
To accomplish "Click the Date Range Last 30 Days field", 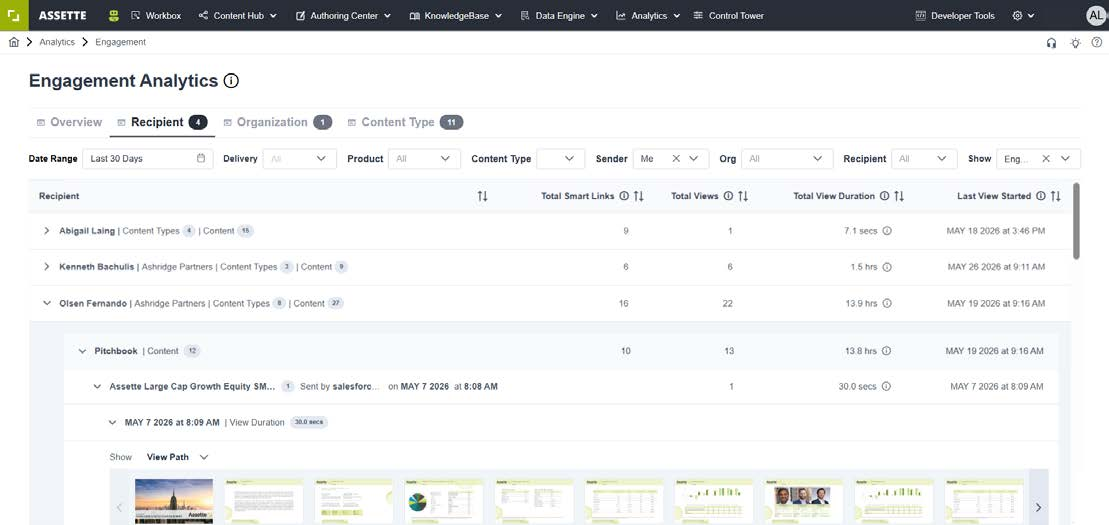I will [148, 158].
